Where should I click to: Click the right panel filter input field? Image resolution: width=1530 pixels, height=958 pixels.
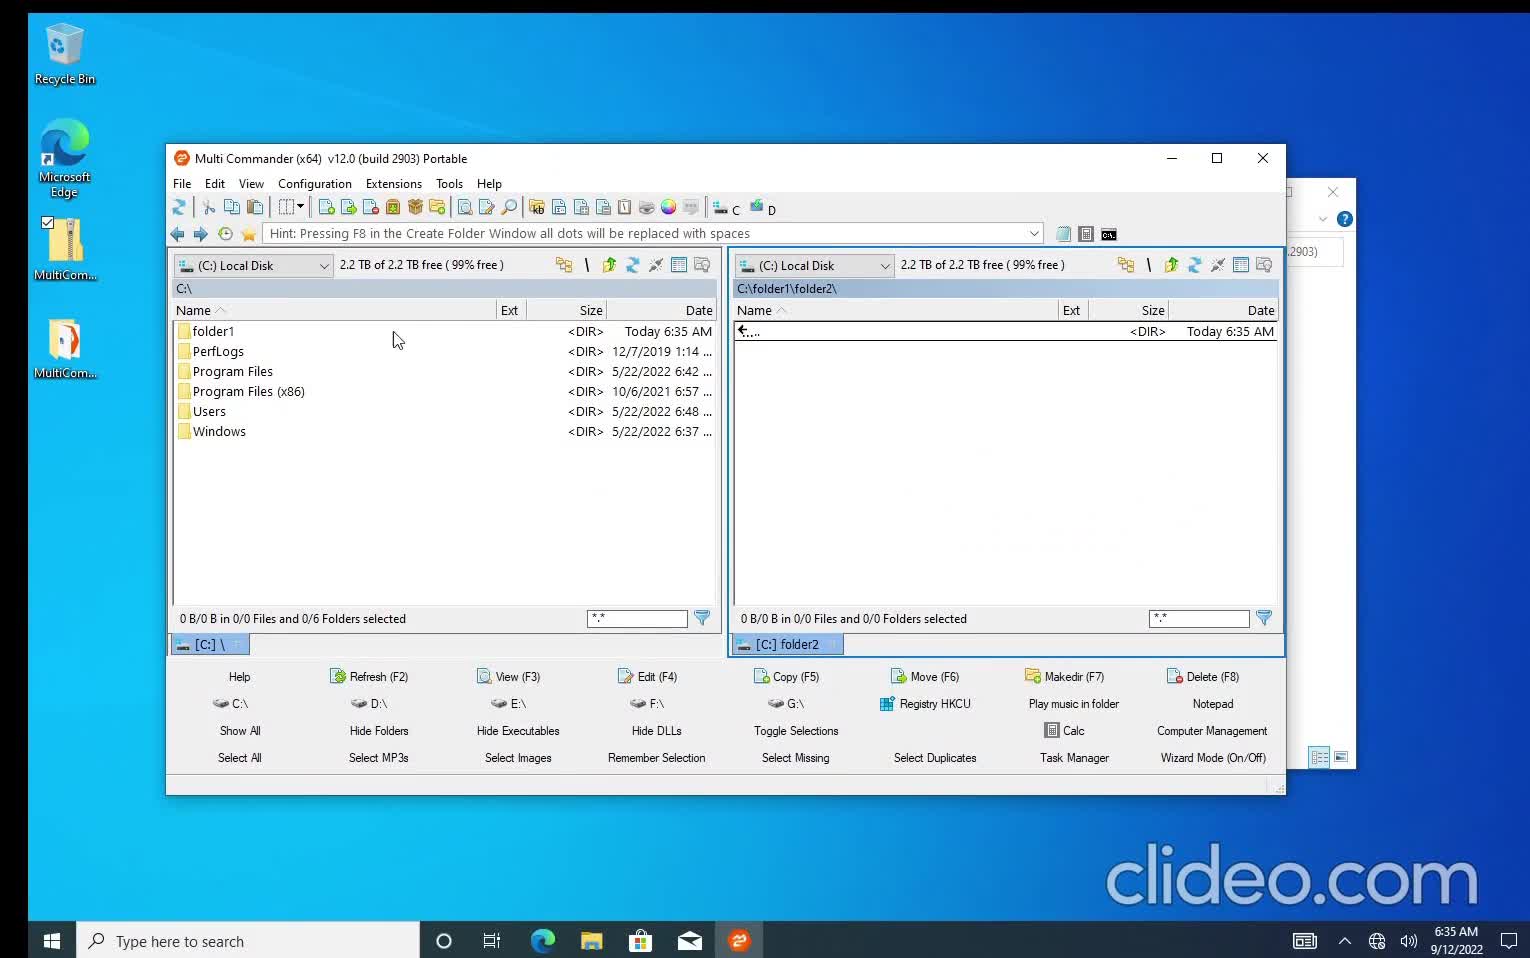pyautogui.click(x=1199, y=618)
